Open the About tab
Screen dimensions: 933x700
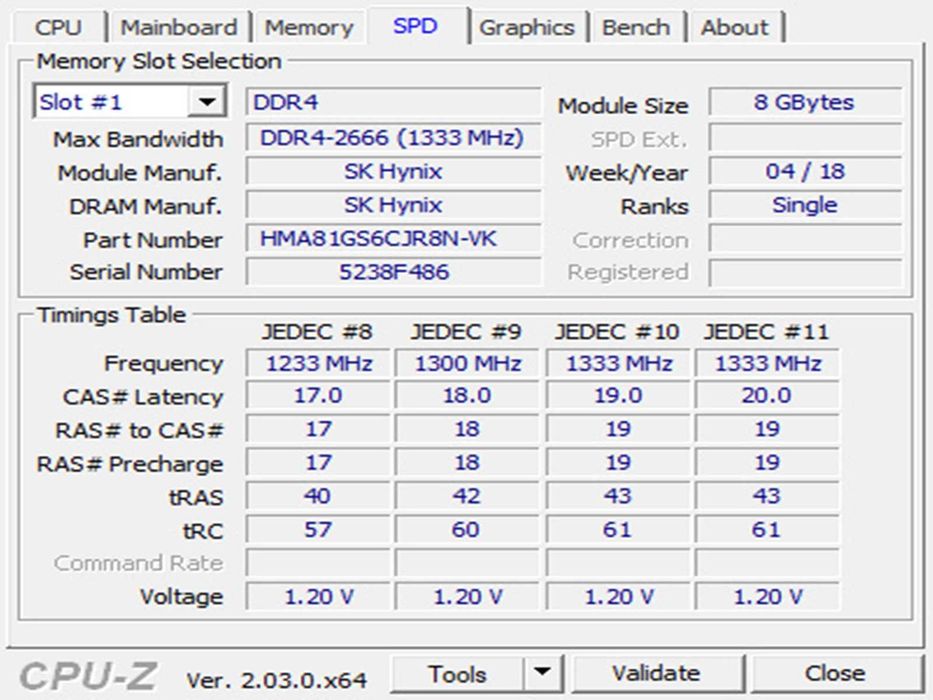735,27
